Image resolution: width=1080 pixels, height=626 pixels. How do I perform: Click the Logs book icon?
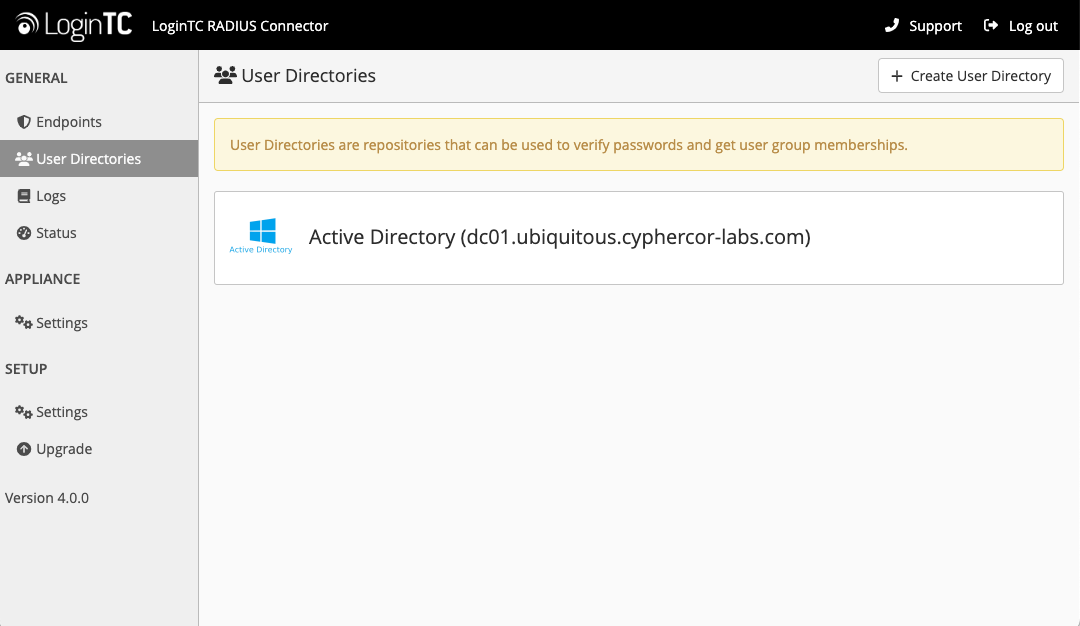pos(25,196)
